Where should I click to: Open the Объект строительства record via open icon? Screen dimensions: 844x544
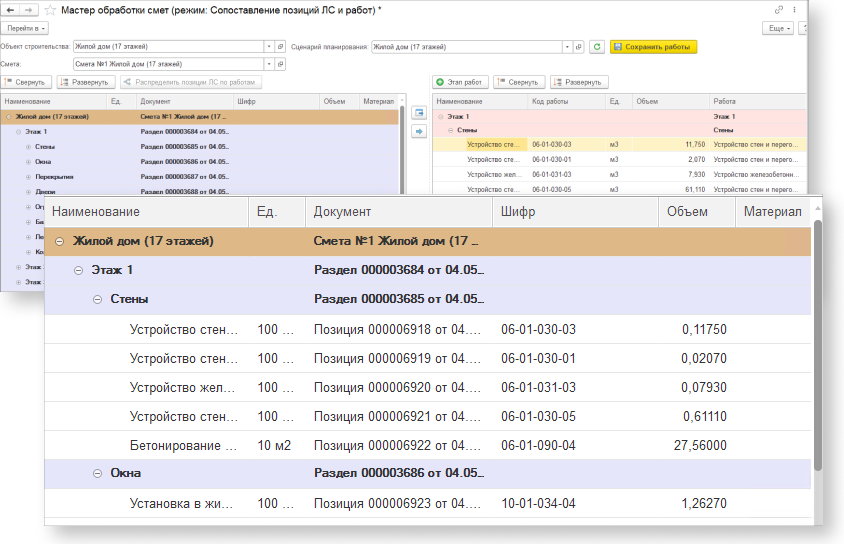[x=281, y=46]
